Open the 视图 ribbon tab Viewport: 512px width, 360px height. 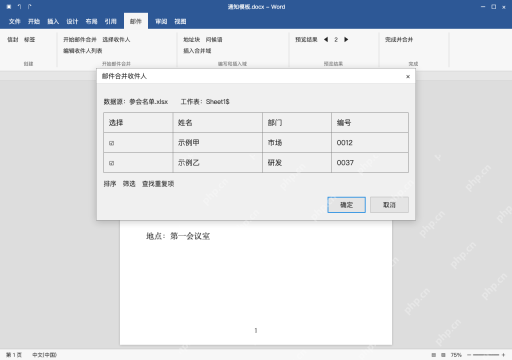point(180,22)
